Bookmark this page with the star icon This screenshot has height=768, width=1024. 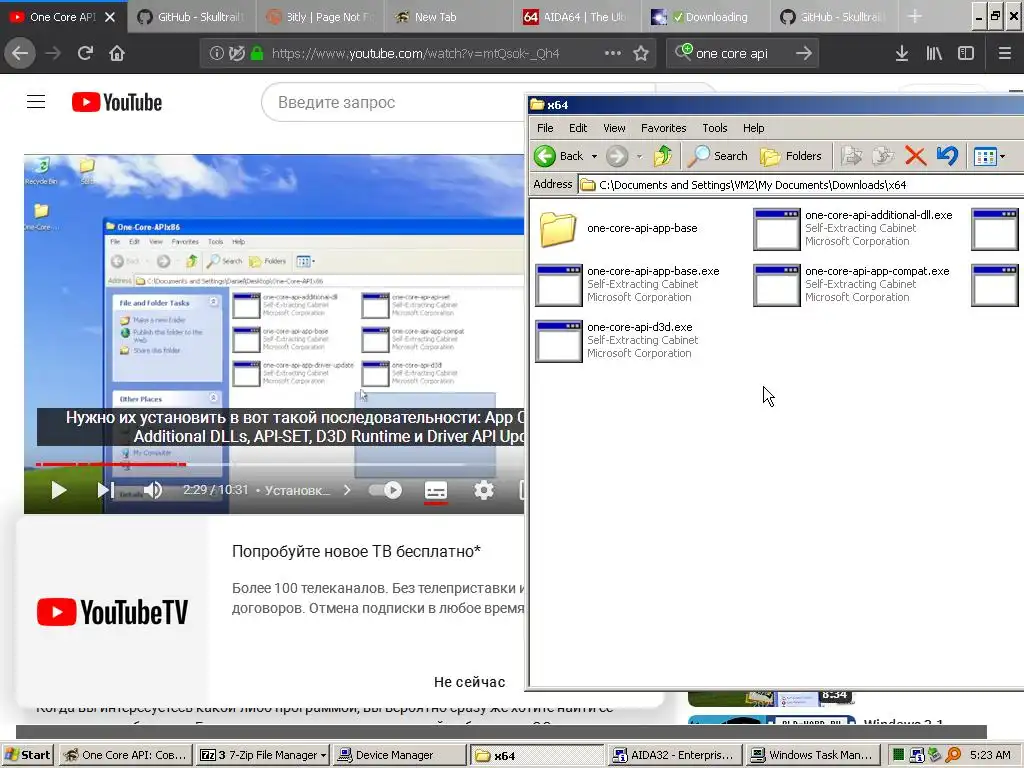641,54
